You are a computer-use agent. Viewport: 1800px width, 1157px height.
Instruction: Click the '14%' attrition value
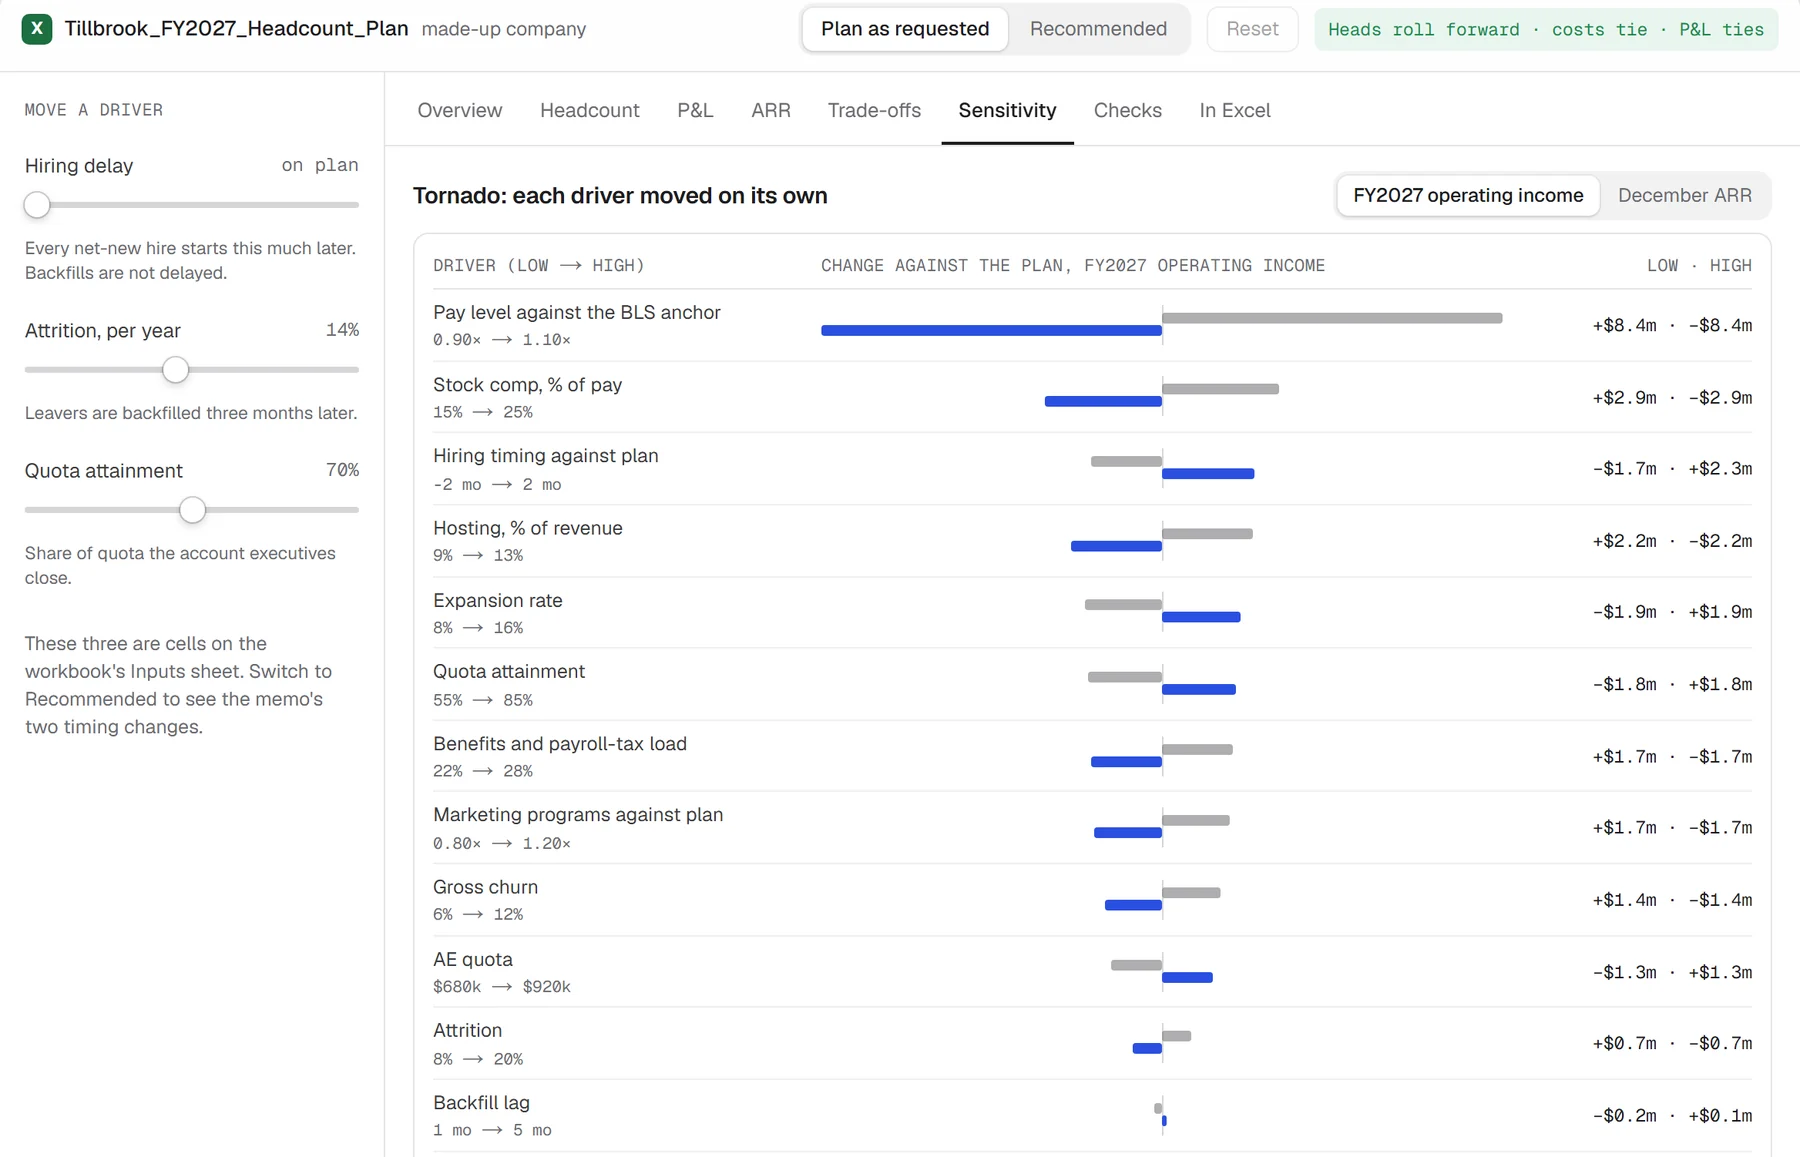(x=342, y=329)
